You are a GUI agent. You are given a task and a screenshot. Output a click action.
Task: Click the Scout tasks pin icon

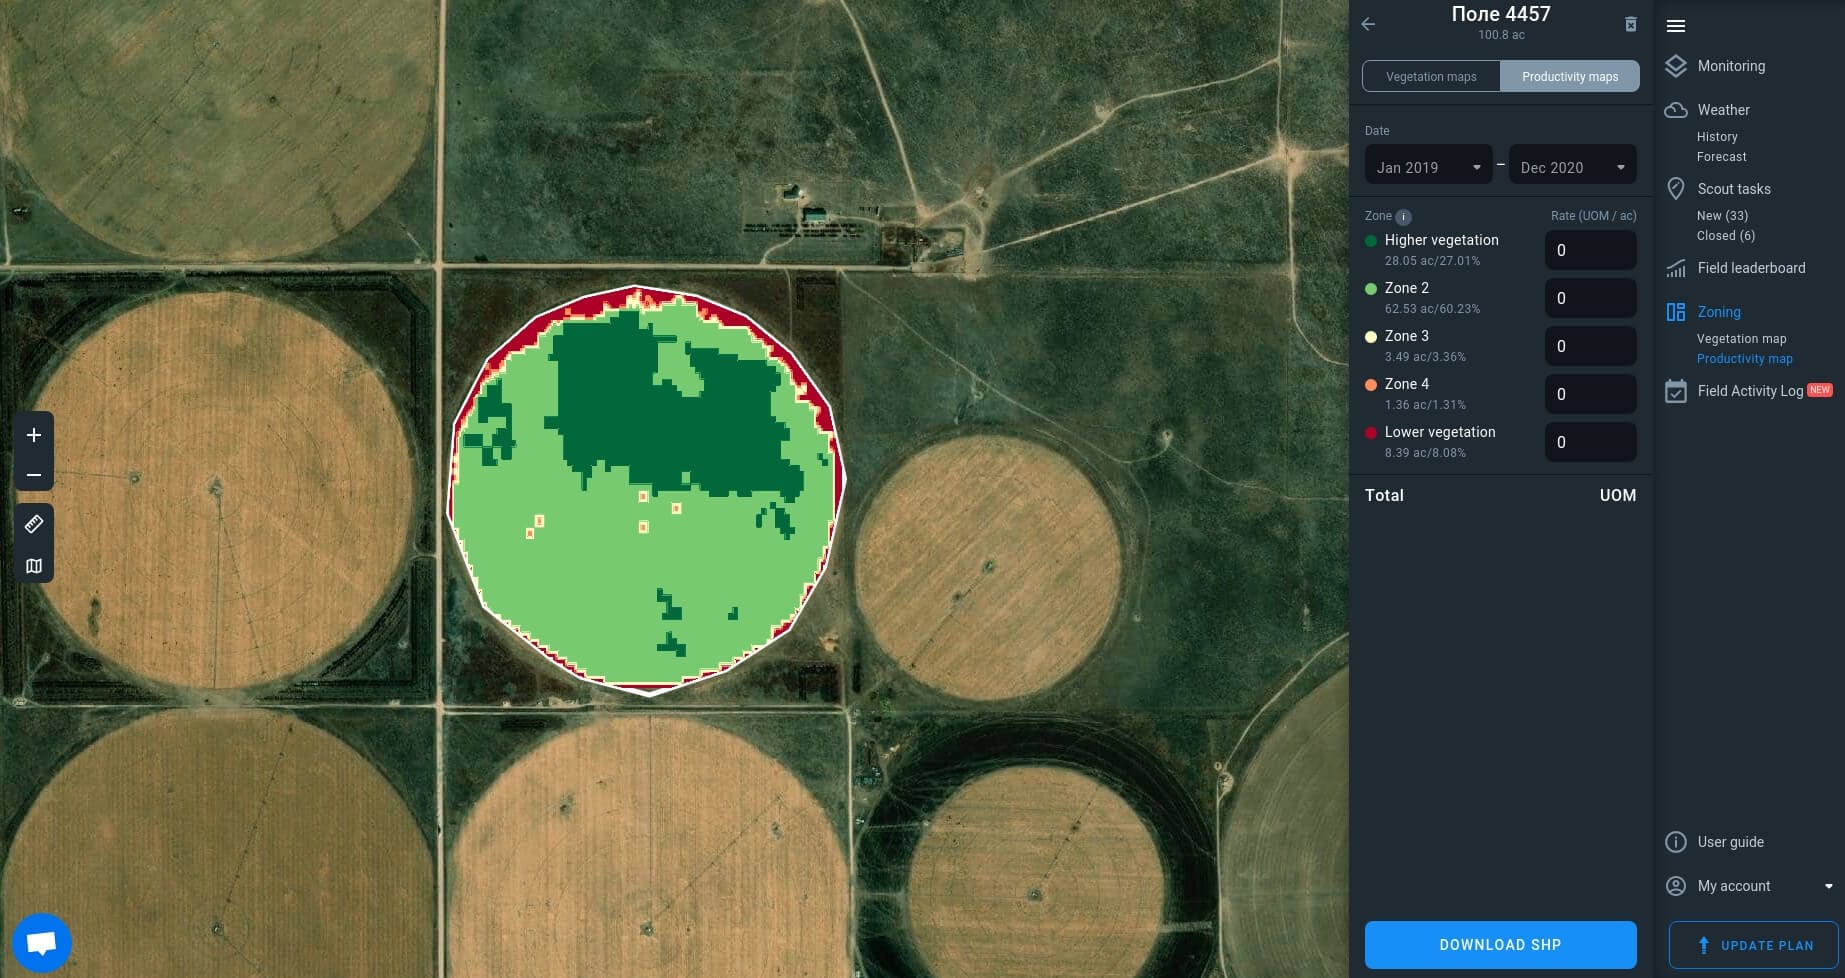(x=1676, y=188)
